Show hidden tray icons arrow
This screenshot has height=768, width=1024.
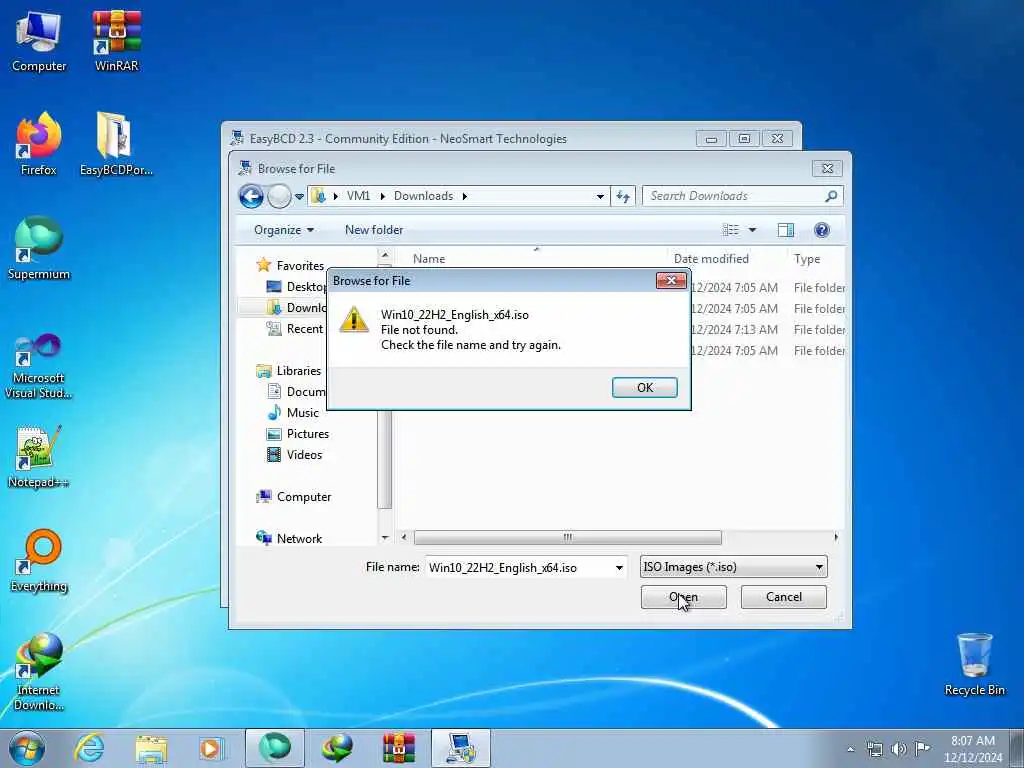click(850, 749)
